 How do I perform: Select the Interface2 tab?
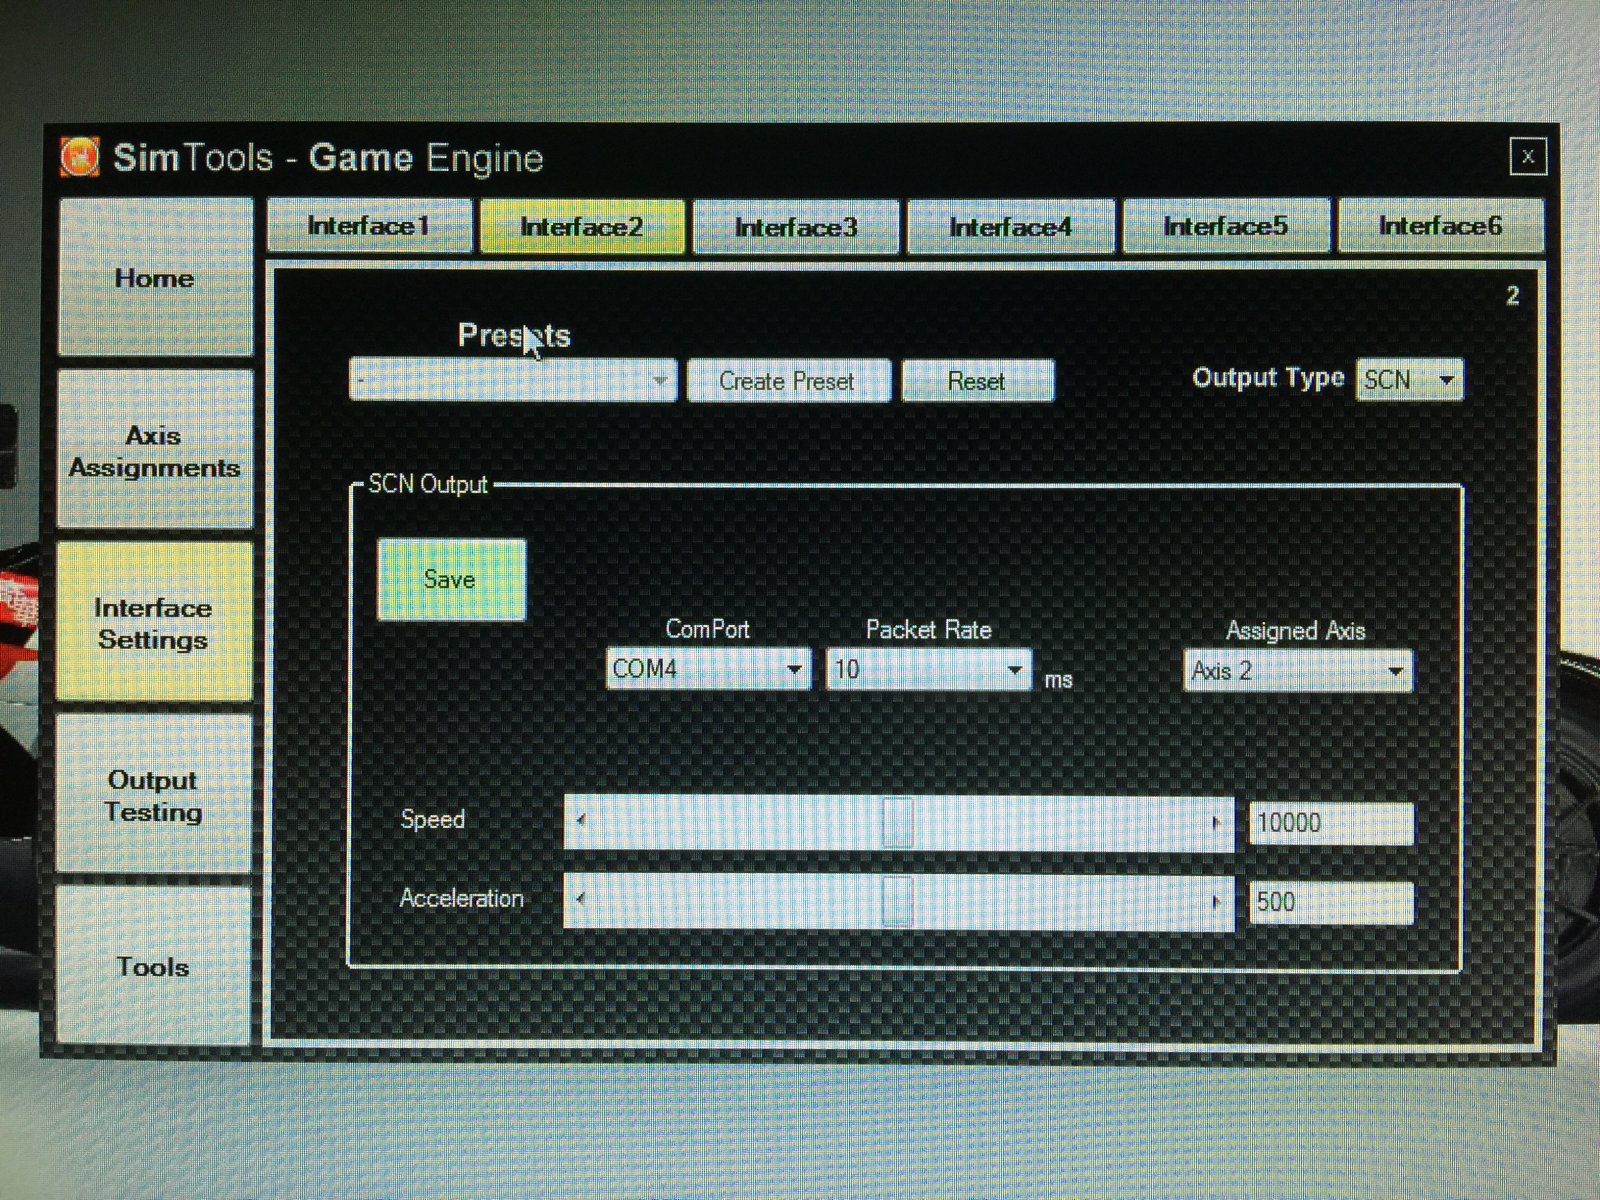coord(582,227)
